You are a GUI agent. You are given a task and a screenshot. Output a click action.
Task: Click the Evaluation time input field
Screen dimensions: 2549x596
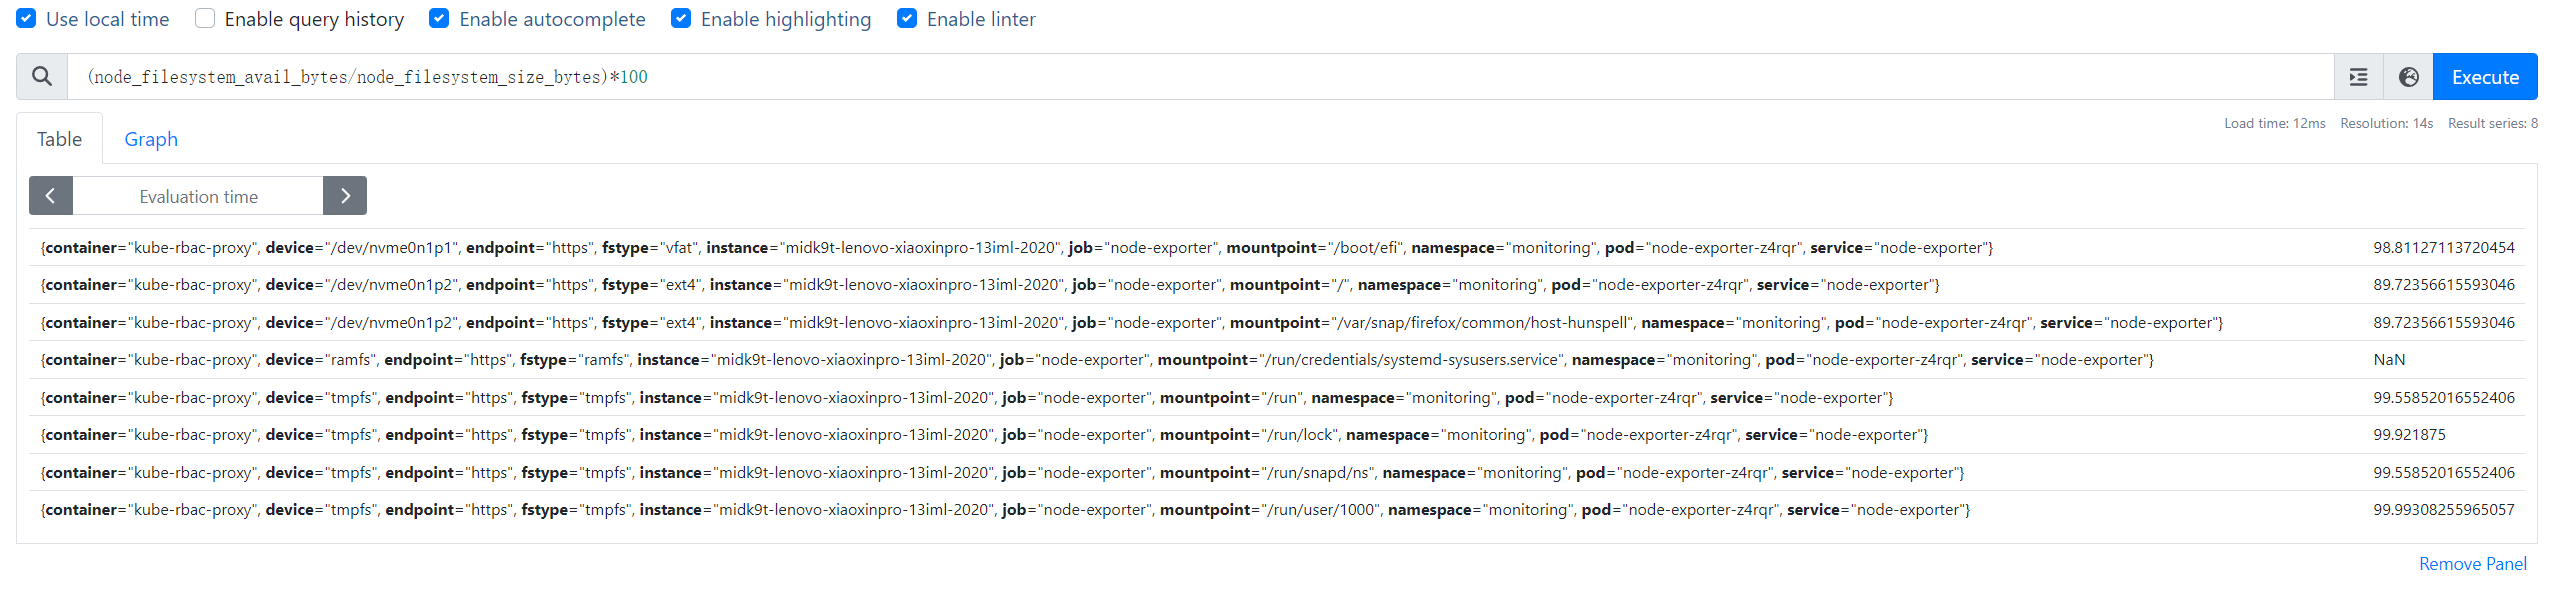(x=198, y=196)
